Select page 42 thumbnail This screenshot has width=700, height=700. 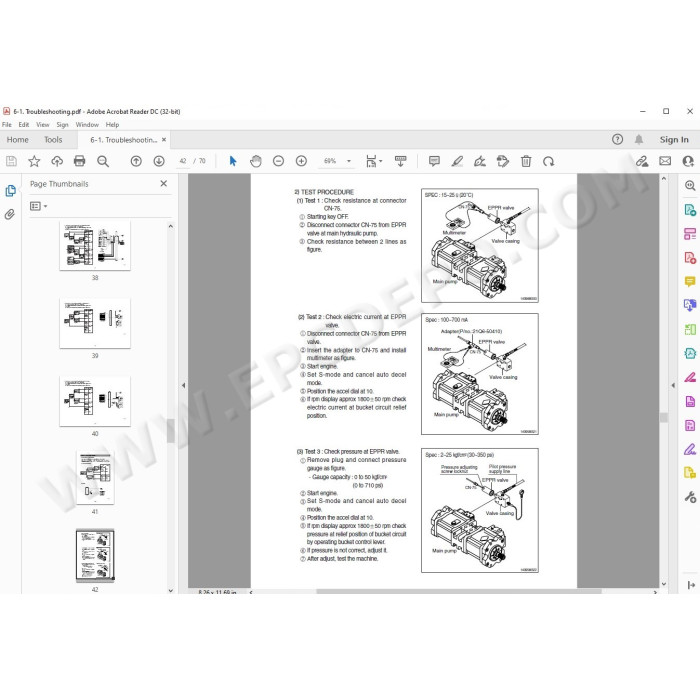tap(95, 556)
